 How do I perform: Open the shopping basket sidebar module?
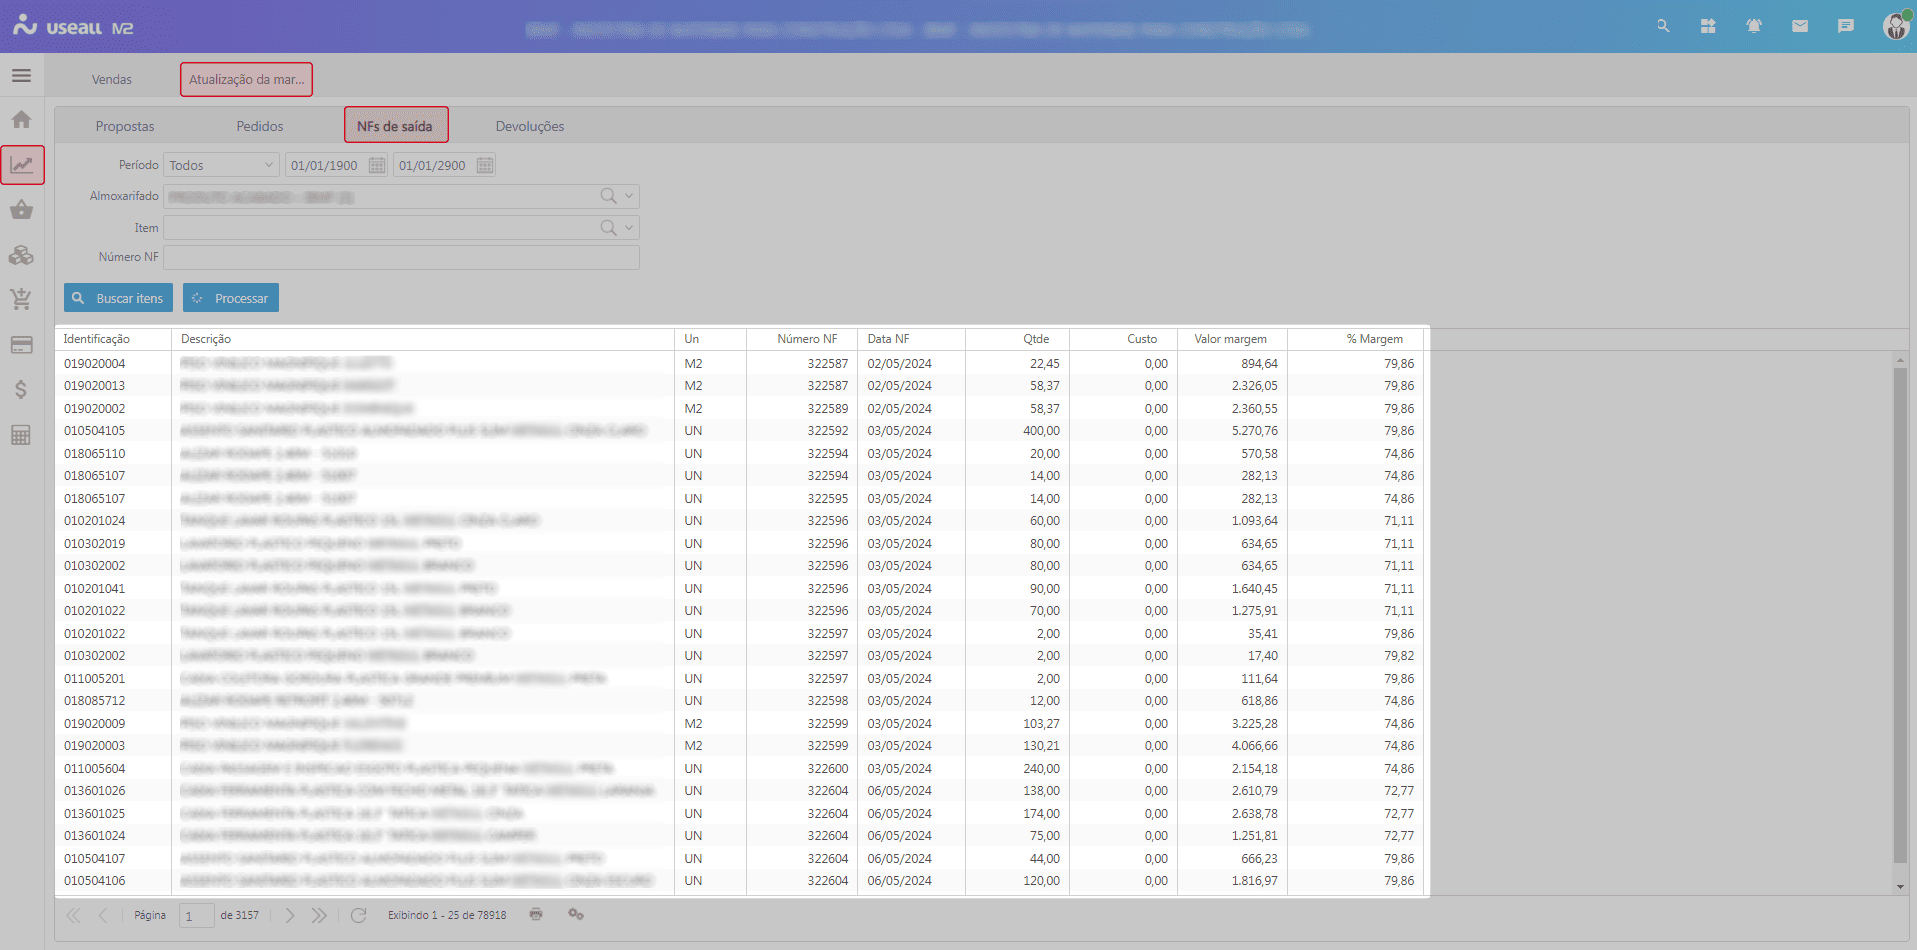click(x=21, y=210)
